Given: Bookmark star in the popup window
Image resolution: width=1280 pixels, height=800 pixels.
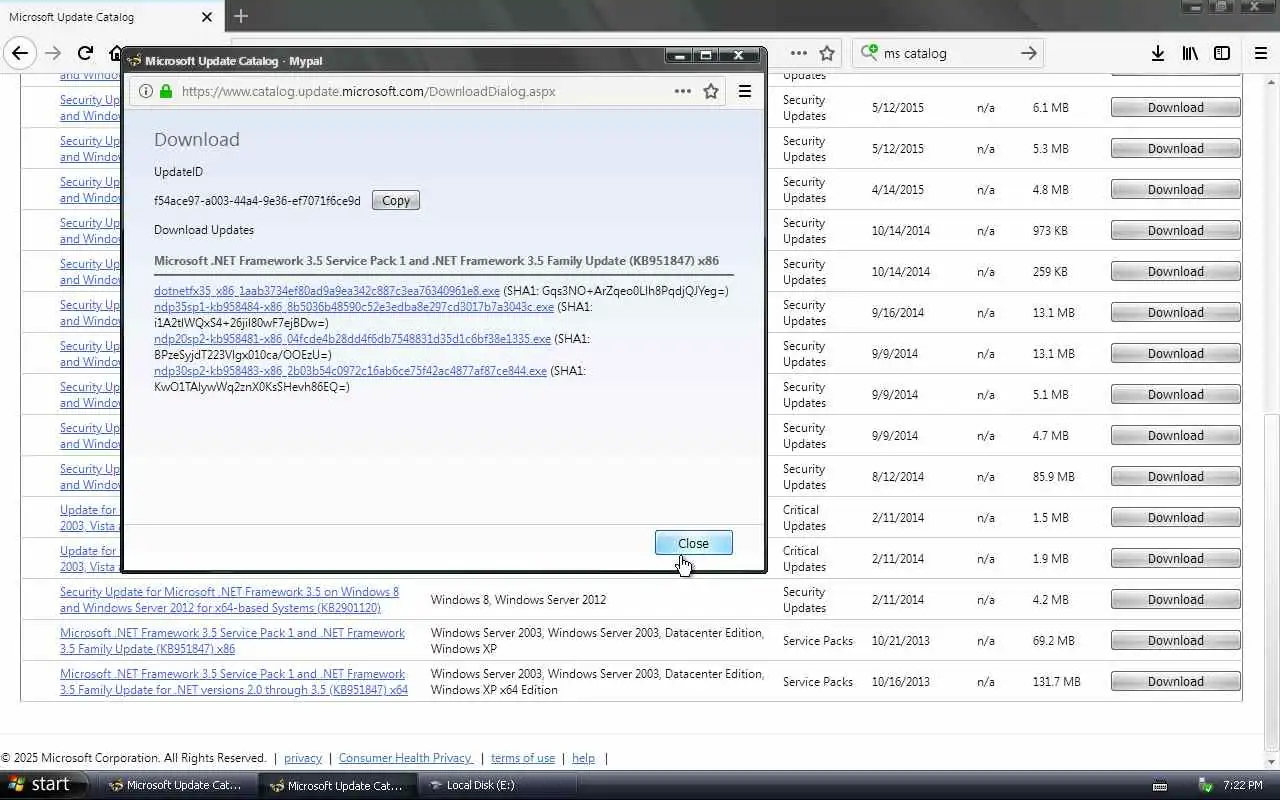Looking at the screenshot, I should point(711,91).
